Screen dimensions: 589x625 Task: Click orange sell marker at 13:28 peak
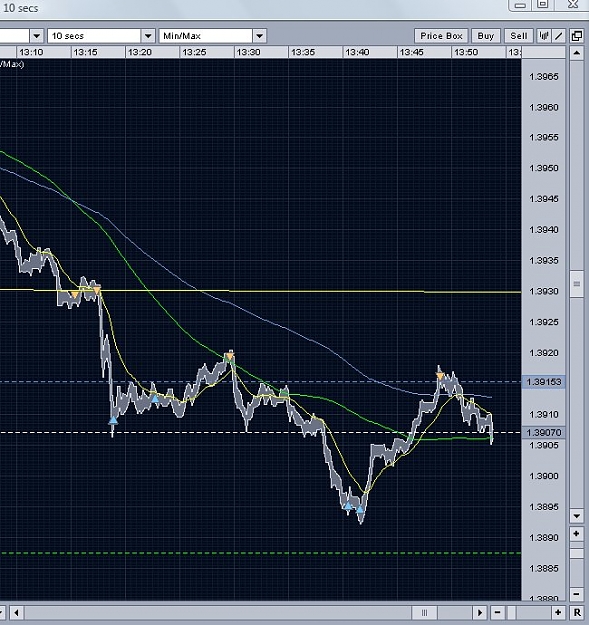coord(230,356)
